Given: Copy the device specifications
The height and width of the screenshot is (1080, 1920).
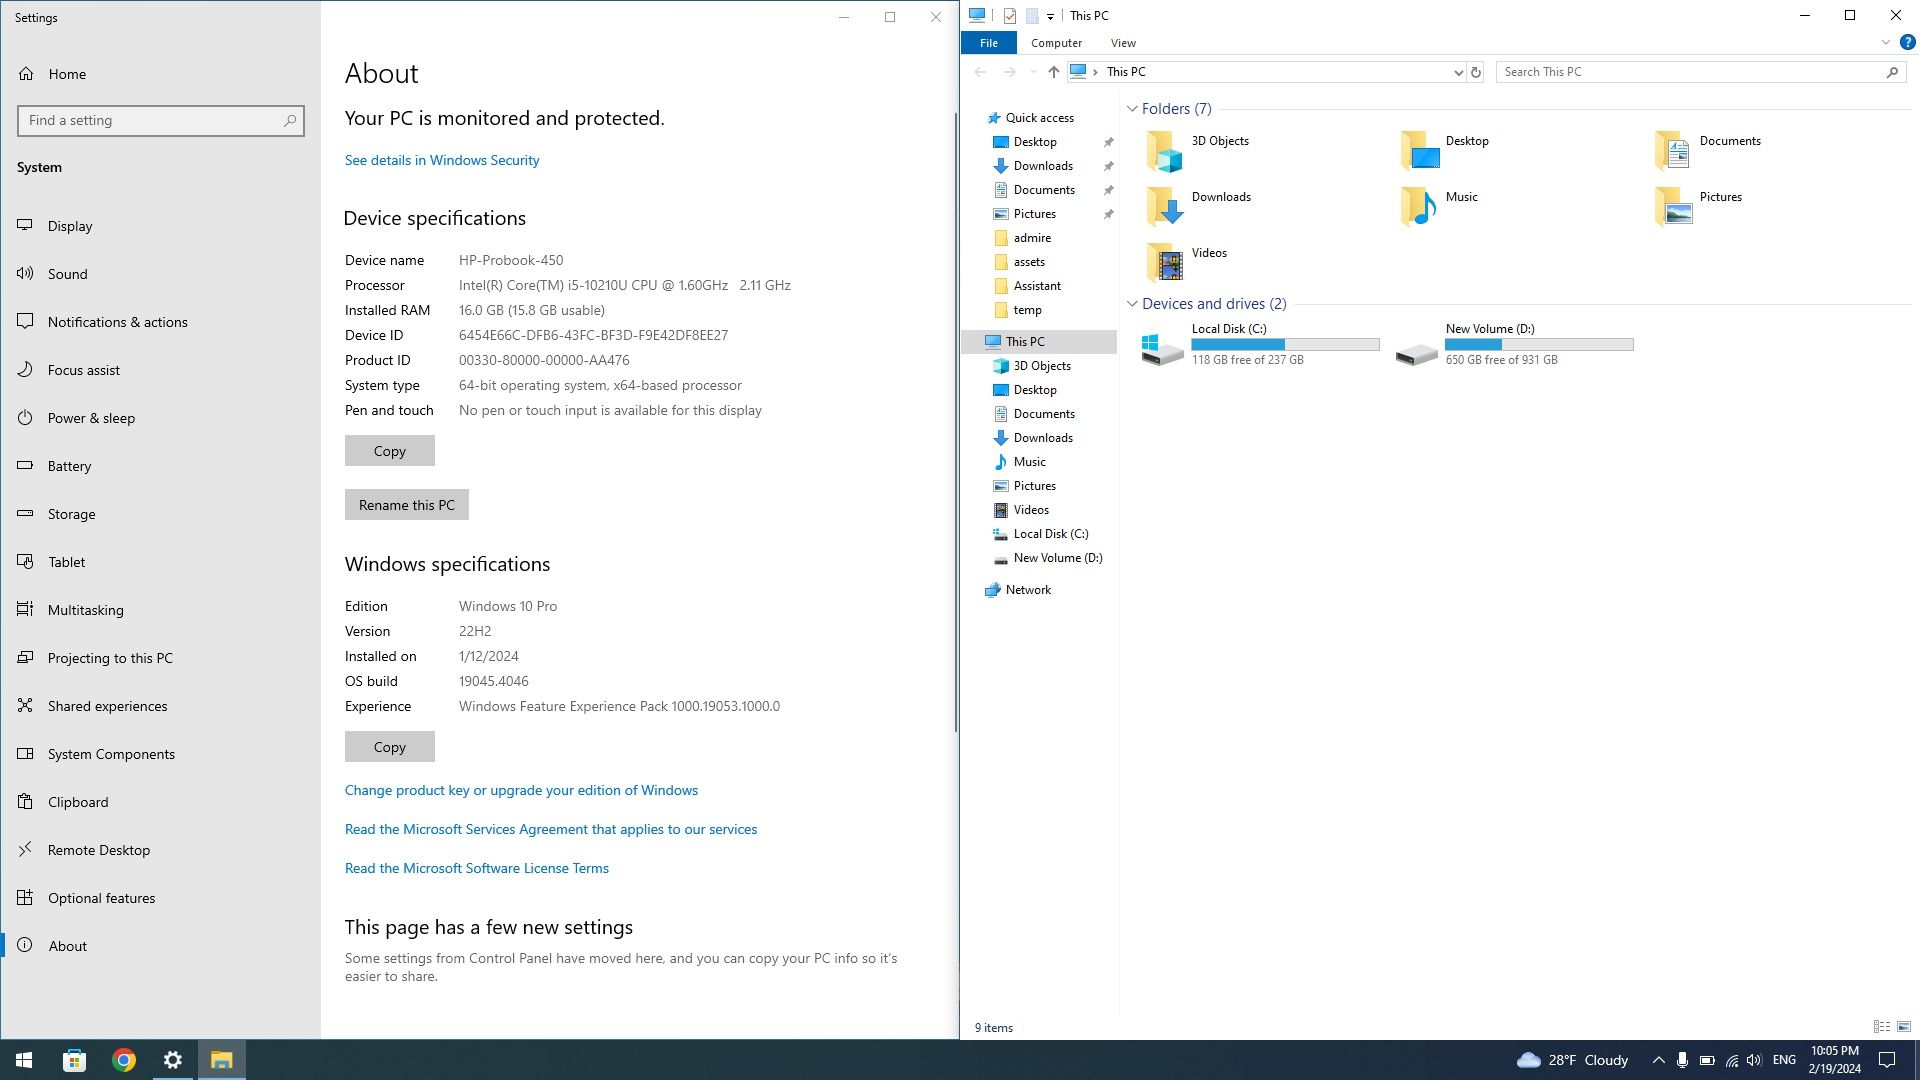Looking at the screenshot, I should (390, 451).
